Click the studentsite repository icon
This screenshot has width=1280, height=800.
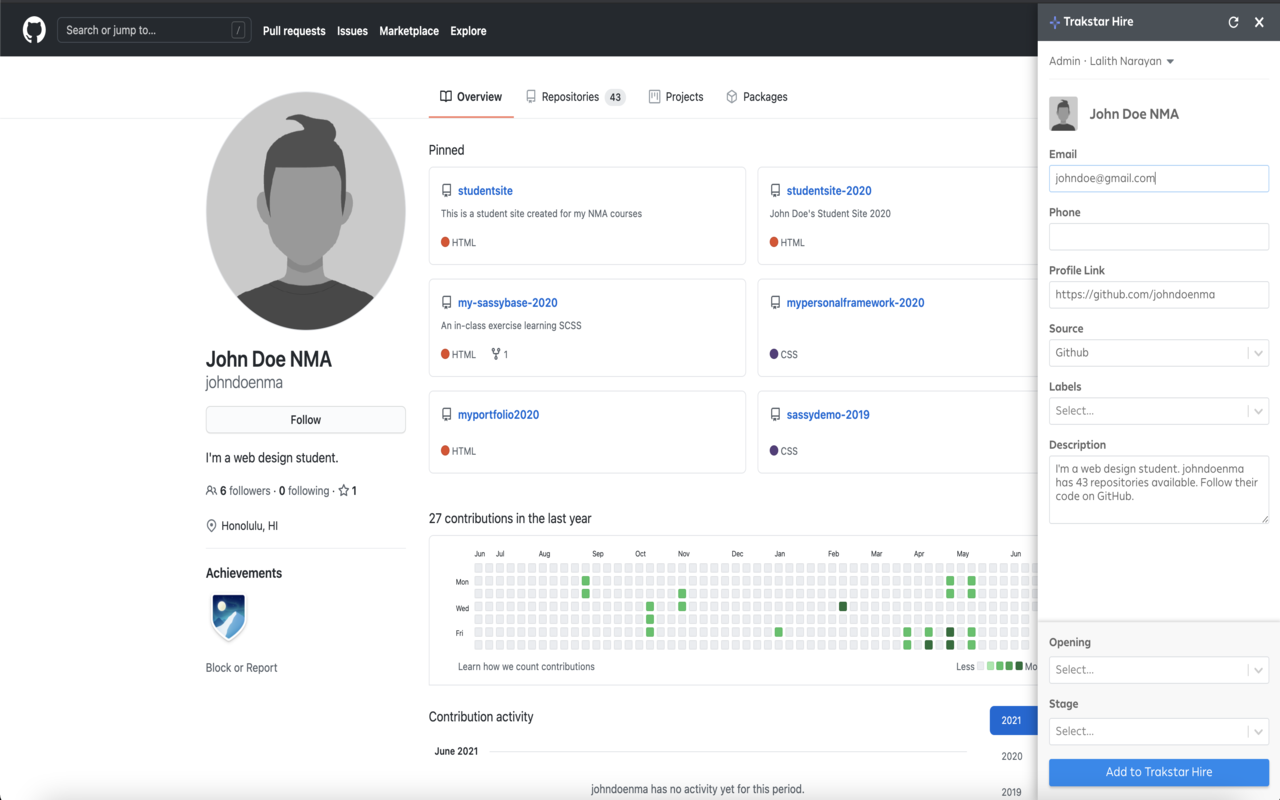pyautogui.click(x=447, y=191)
